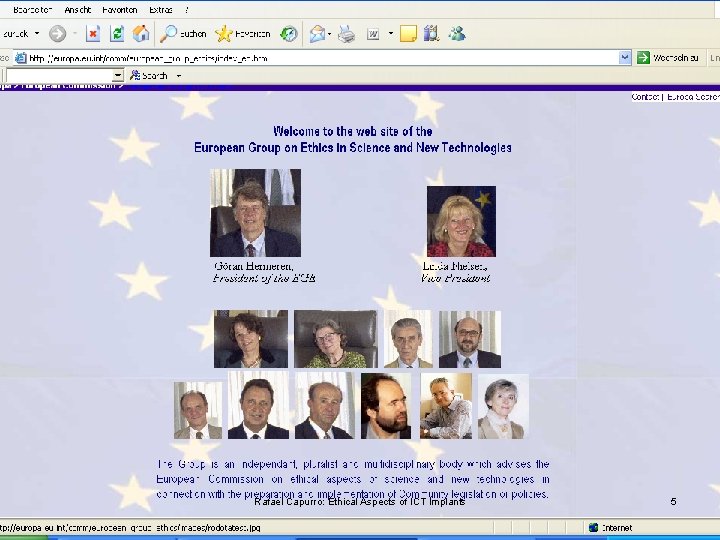Click the mail envelope icon
The image size is (720, 540).
(x=317, y=34)
